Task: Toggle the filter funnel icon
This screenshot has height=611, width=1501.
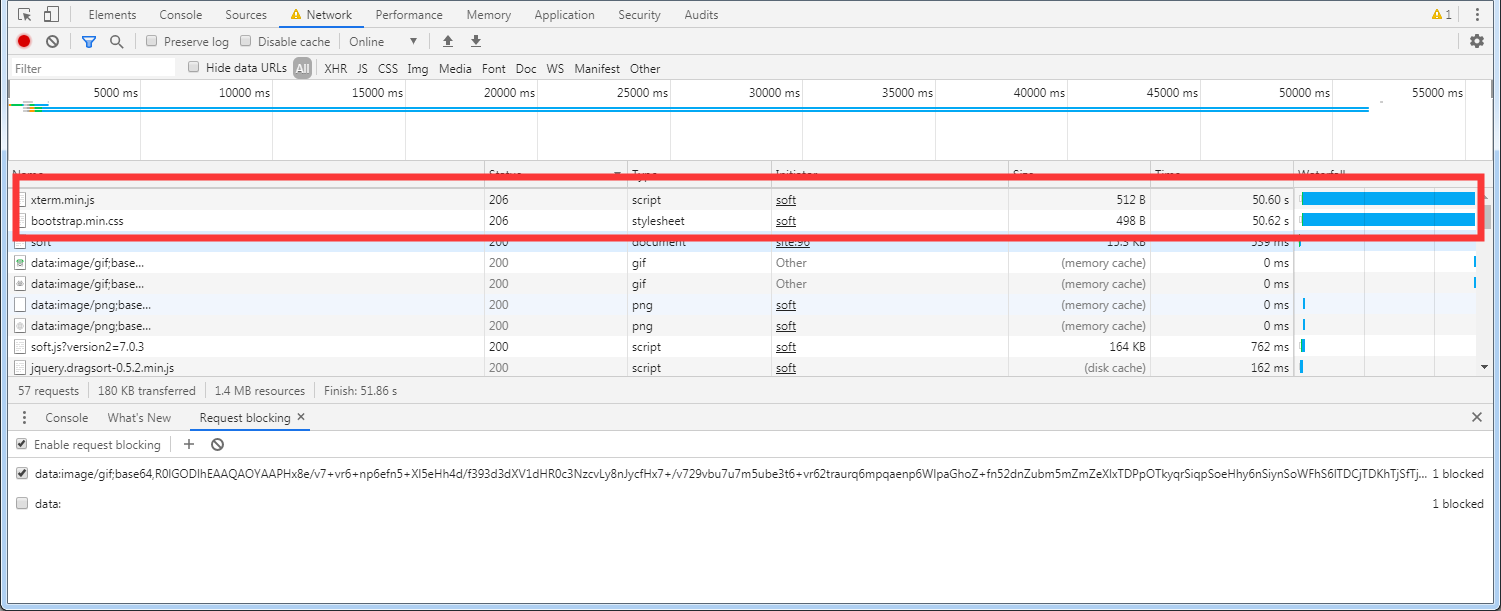Action: point(89,41)
